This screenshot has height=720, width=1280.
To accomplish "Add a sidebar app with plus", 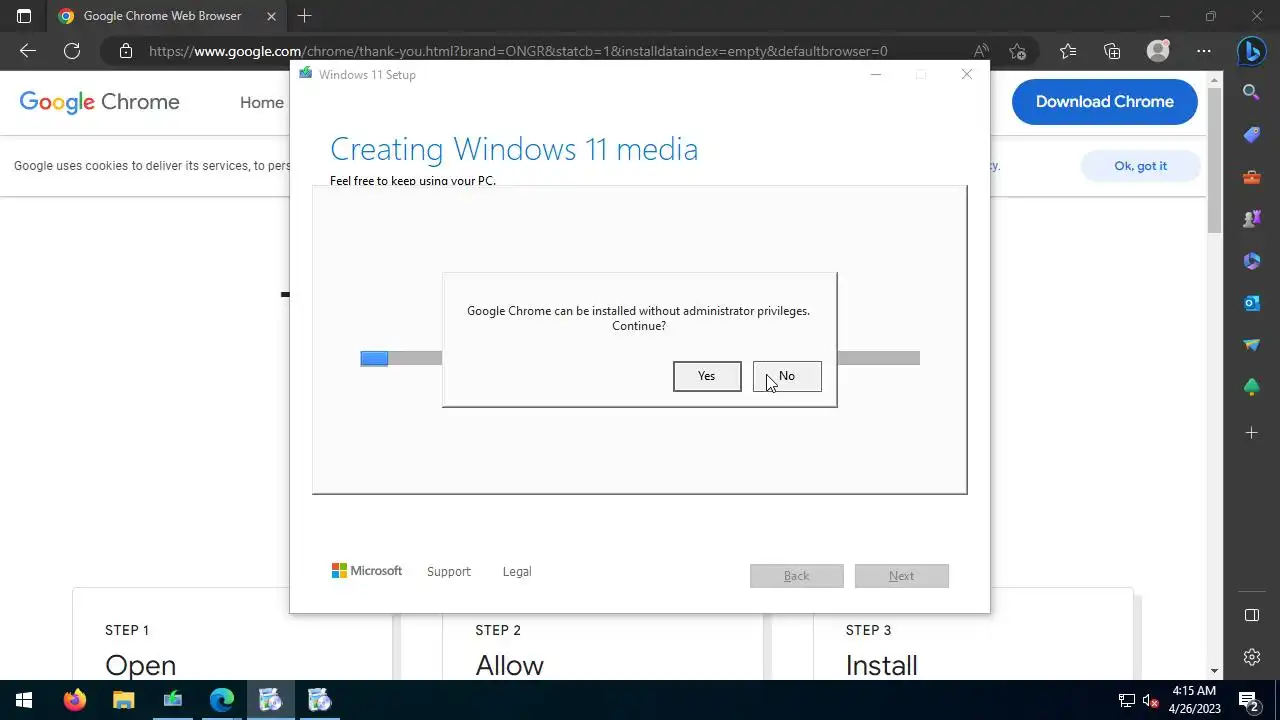I will (x=1251, y=433).
